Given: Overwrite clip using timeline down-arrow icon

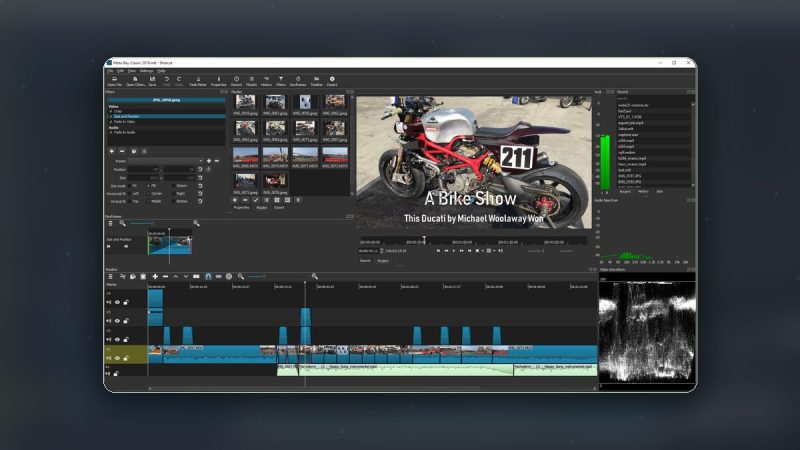Looking at the screenshot, I should tap(186, 276).
